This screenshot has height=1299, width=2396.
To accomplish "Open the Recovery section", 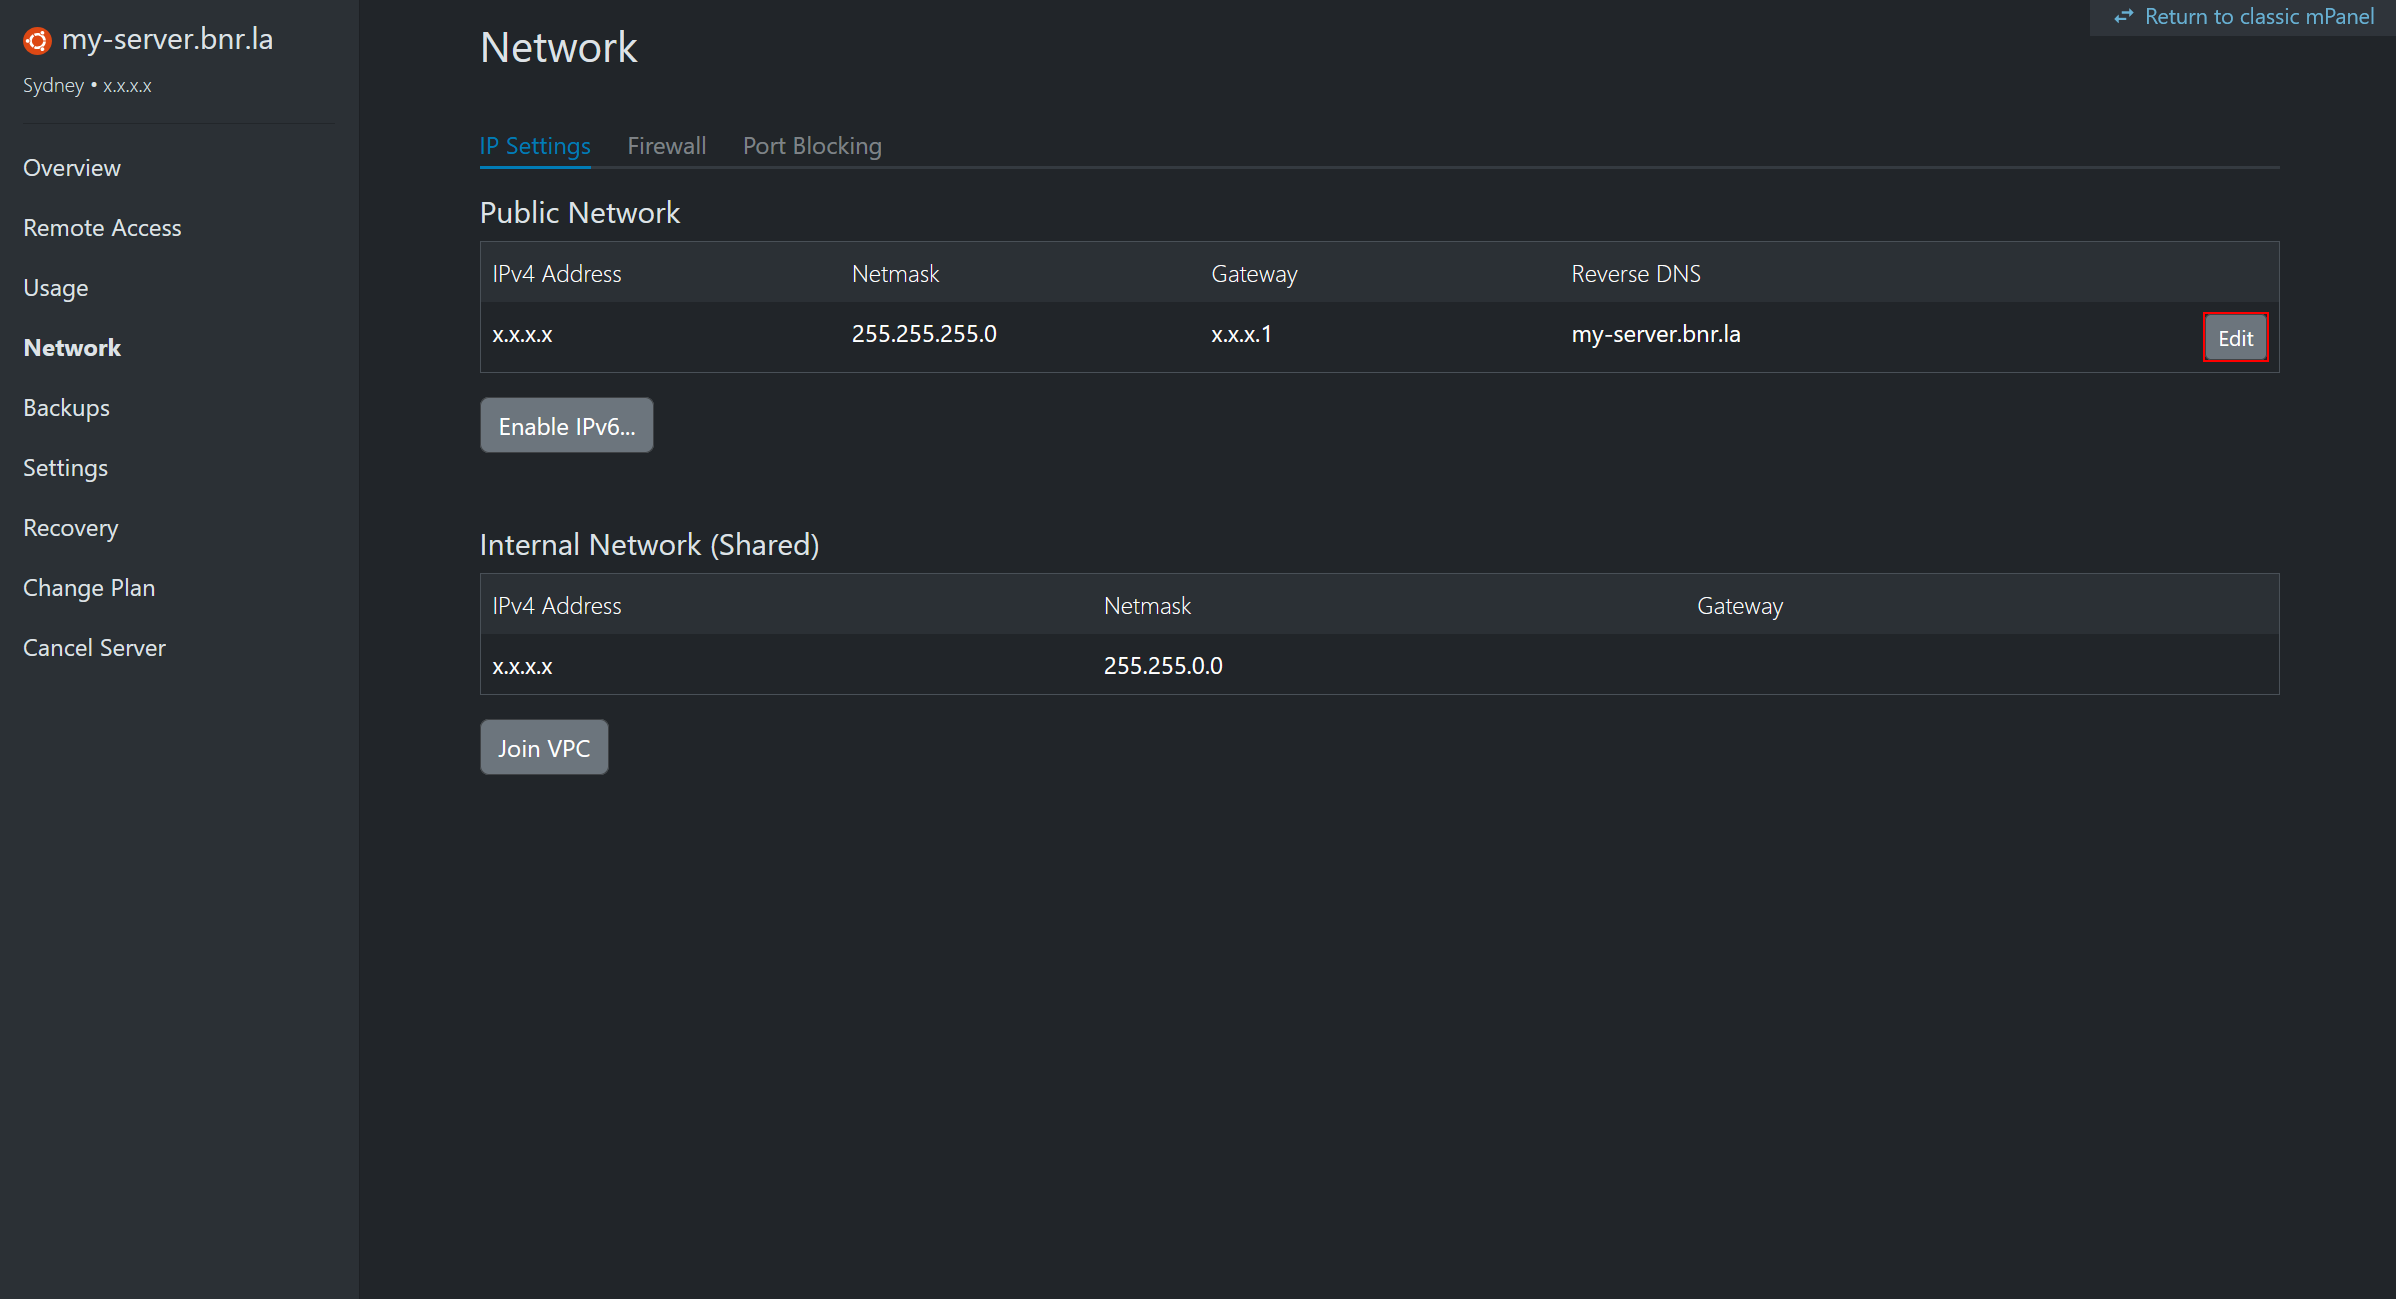I will coord(70,528).
